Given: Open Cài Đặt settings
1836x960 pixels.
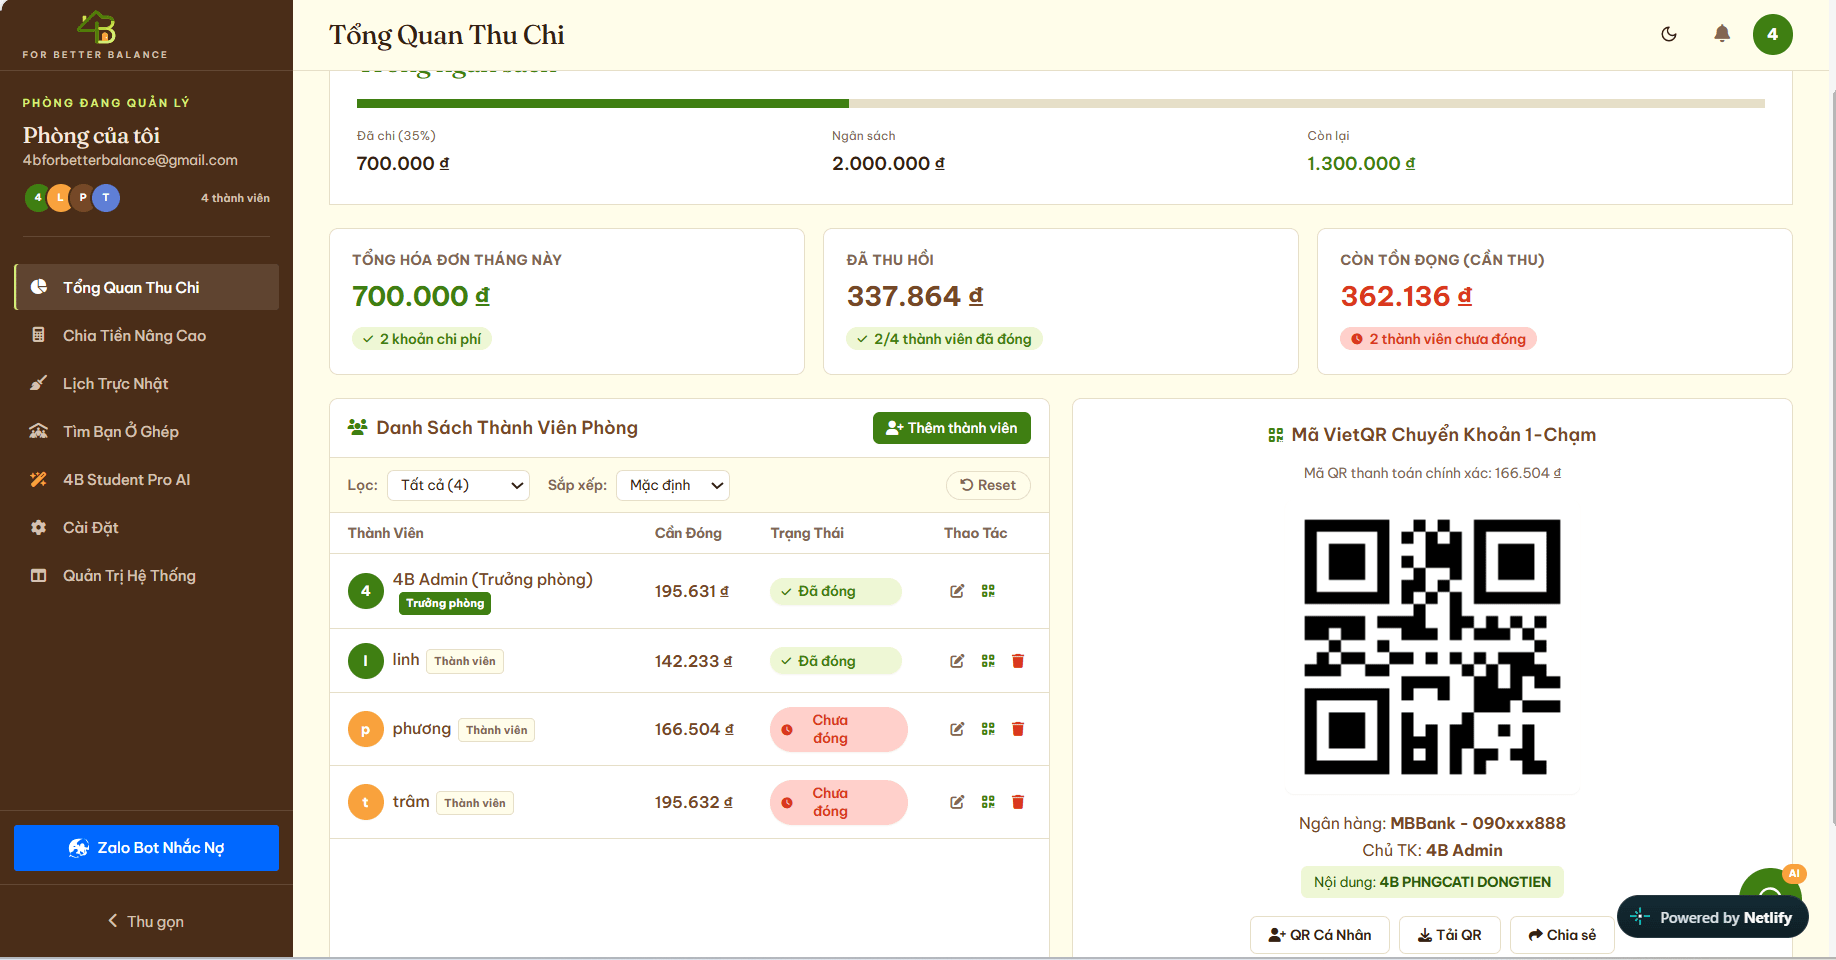Looking at the screenshot, I should point(146,527).
